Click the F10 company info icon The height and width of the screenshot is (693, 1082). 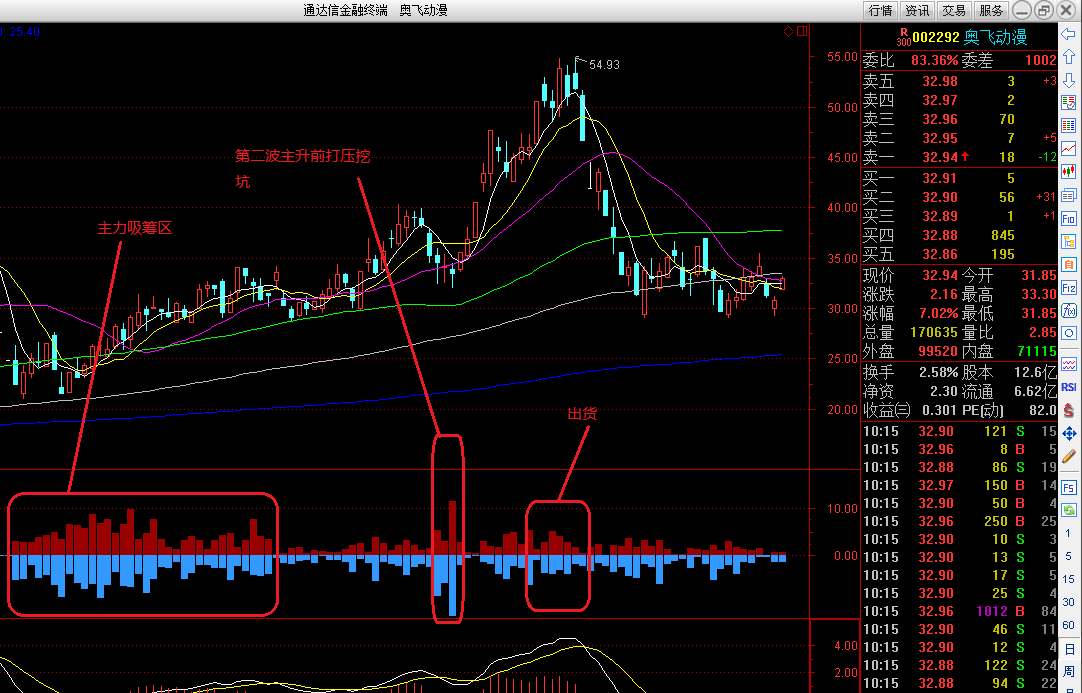pyautogui.click(x=1069, y=219)
